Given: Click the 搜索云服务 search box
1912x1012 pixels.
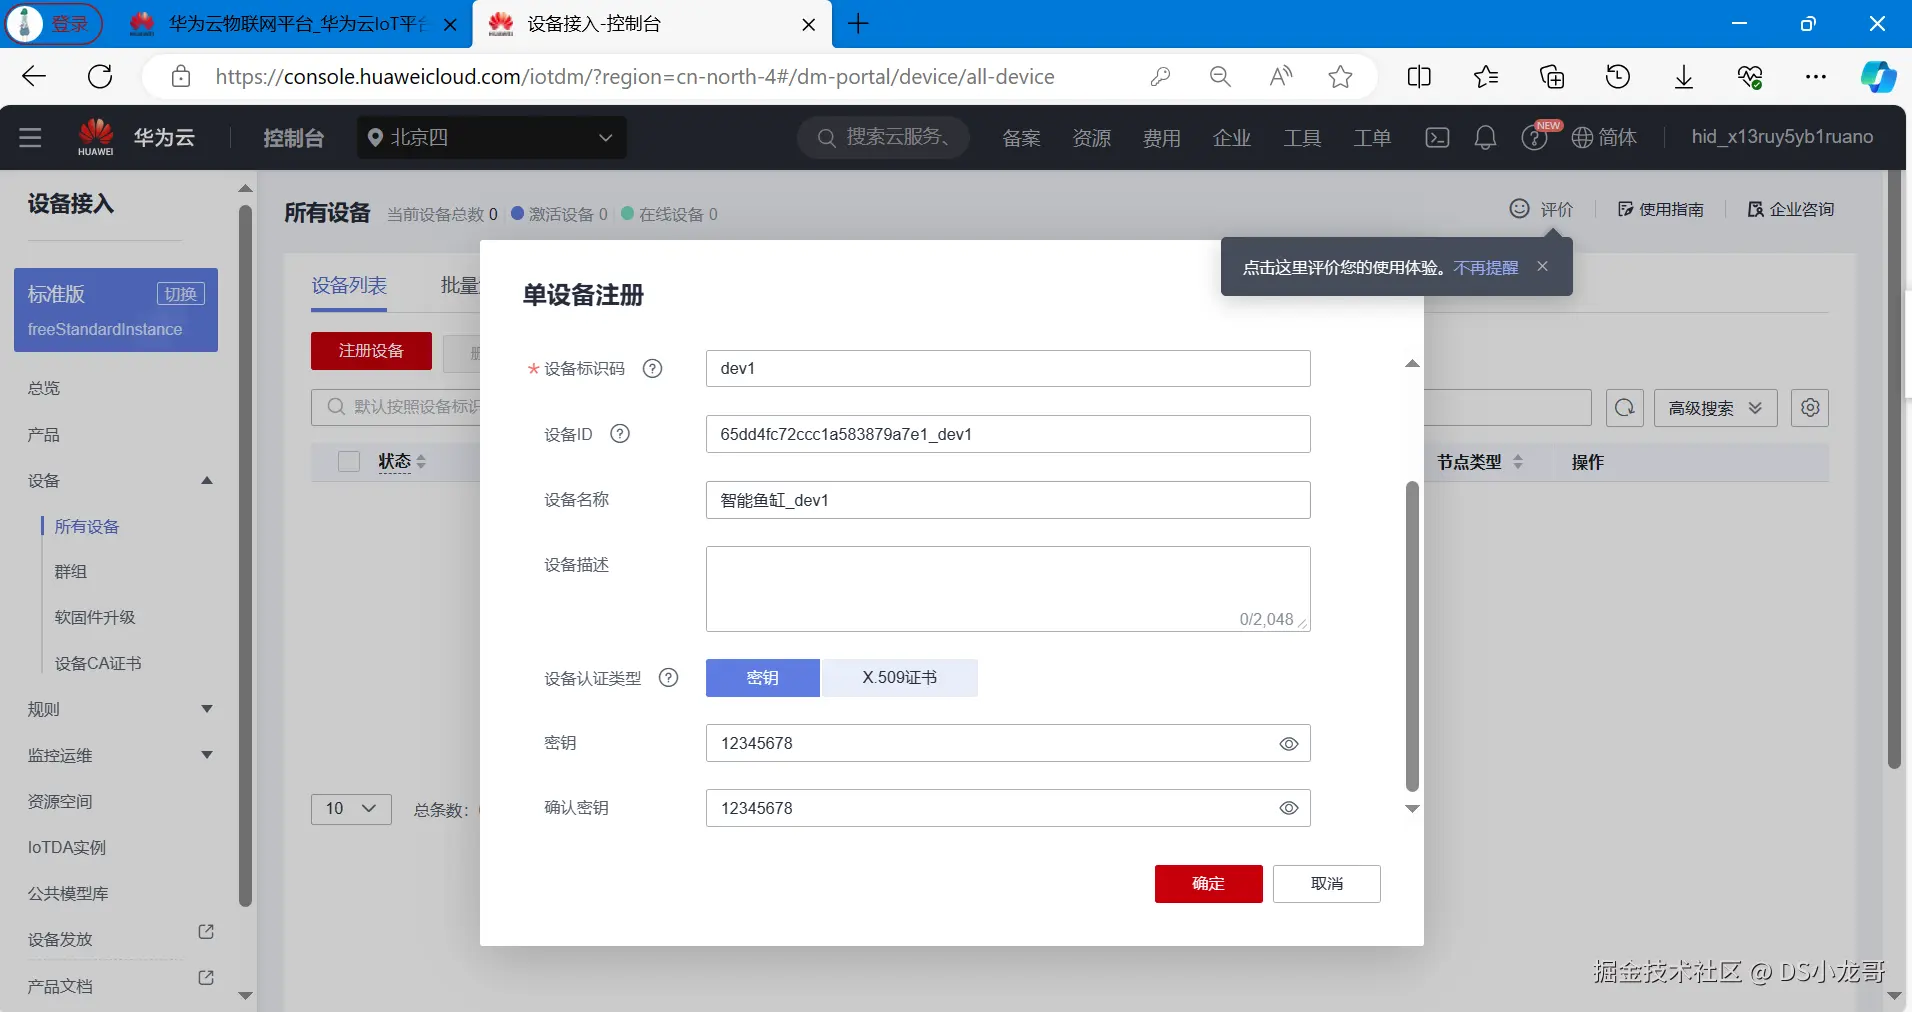Looking at the screenshot, I should 883,137.
